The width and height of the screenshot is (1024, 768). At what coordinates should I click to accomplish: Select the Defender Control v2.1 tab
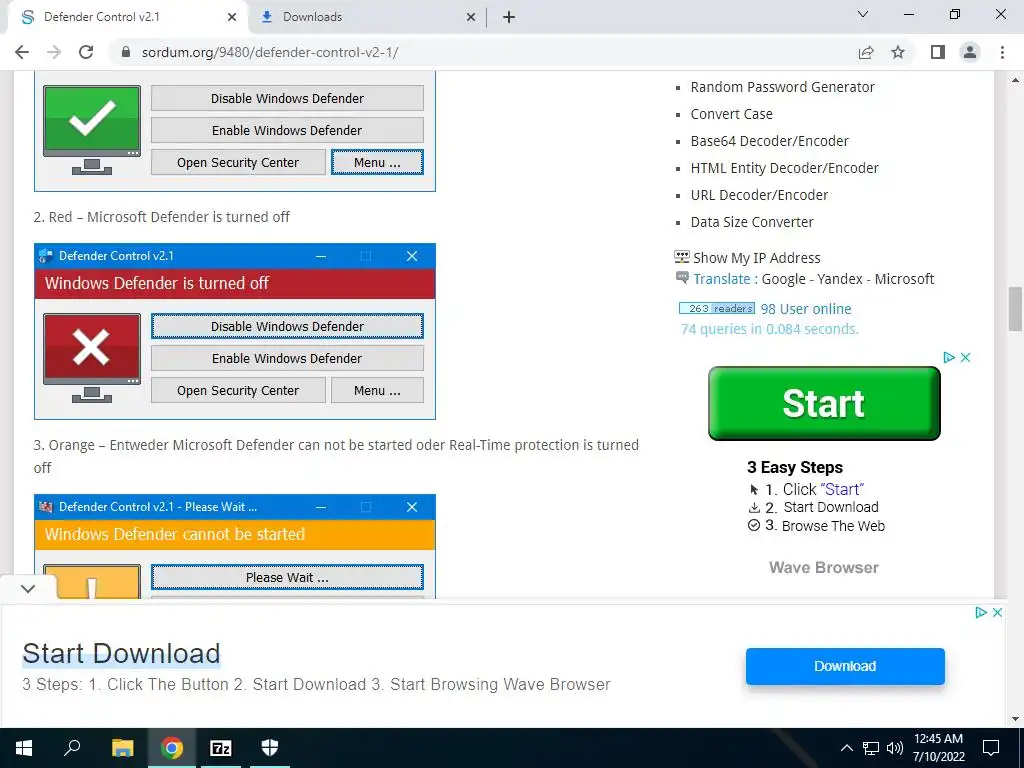pyautogui.click(x=127, y=17)
